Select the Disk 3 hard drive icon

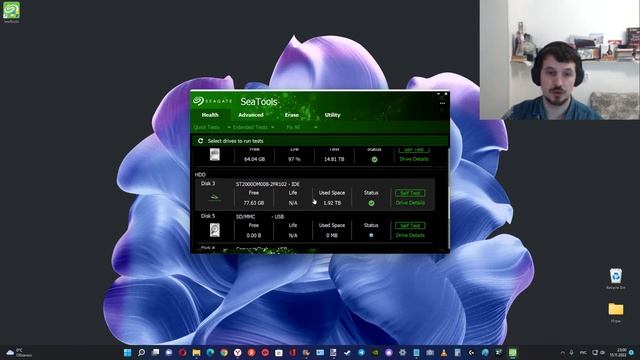[x=215, y=198]
